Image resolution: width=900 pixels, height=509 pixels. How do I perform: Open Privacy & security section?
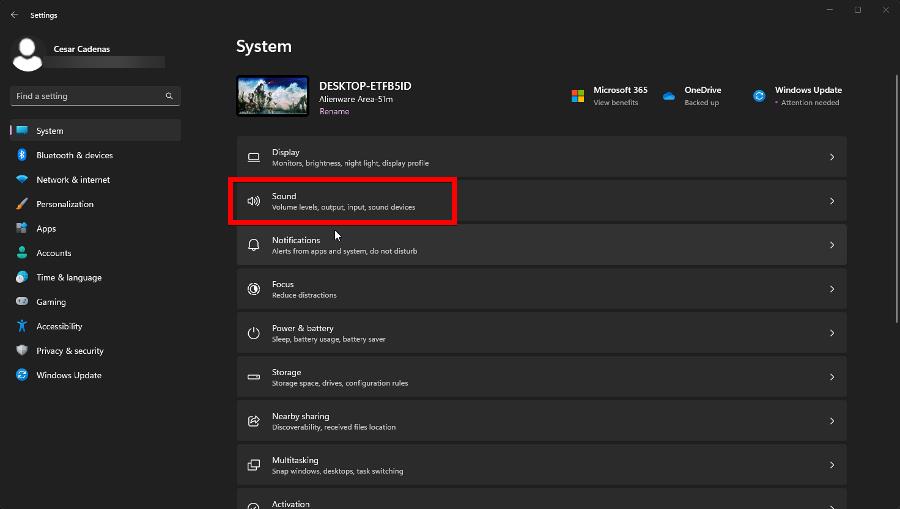[95, 350]
